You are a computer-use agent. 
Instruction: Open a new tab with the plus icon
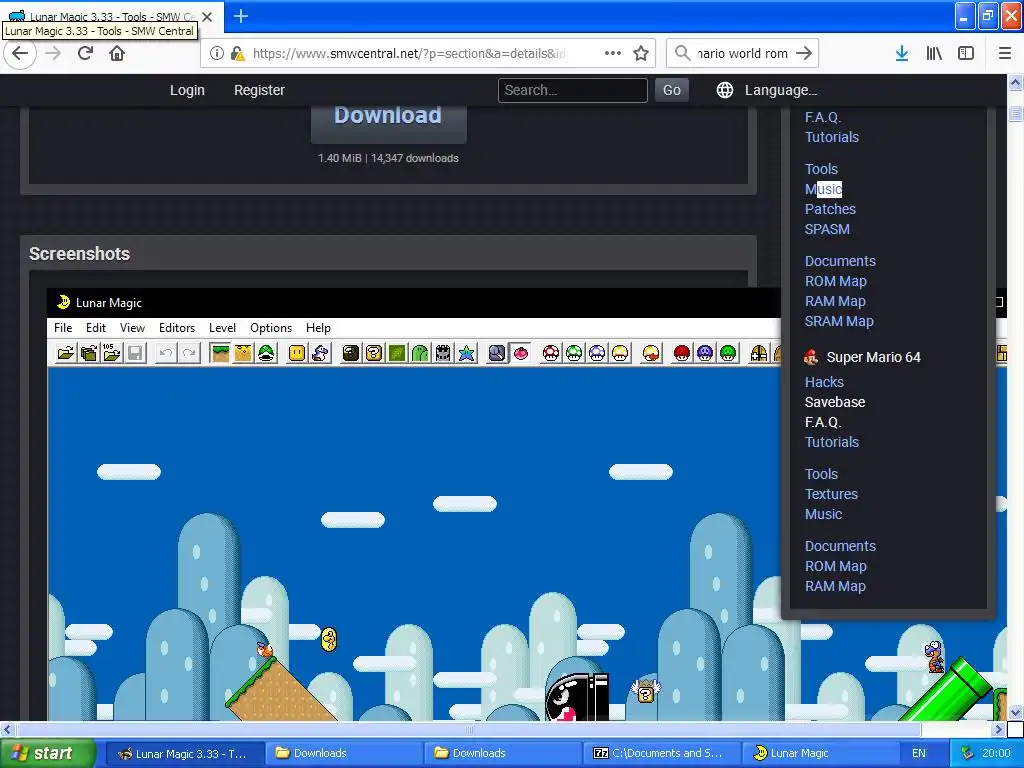[240, 16]
